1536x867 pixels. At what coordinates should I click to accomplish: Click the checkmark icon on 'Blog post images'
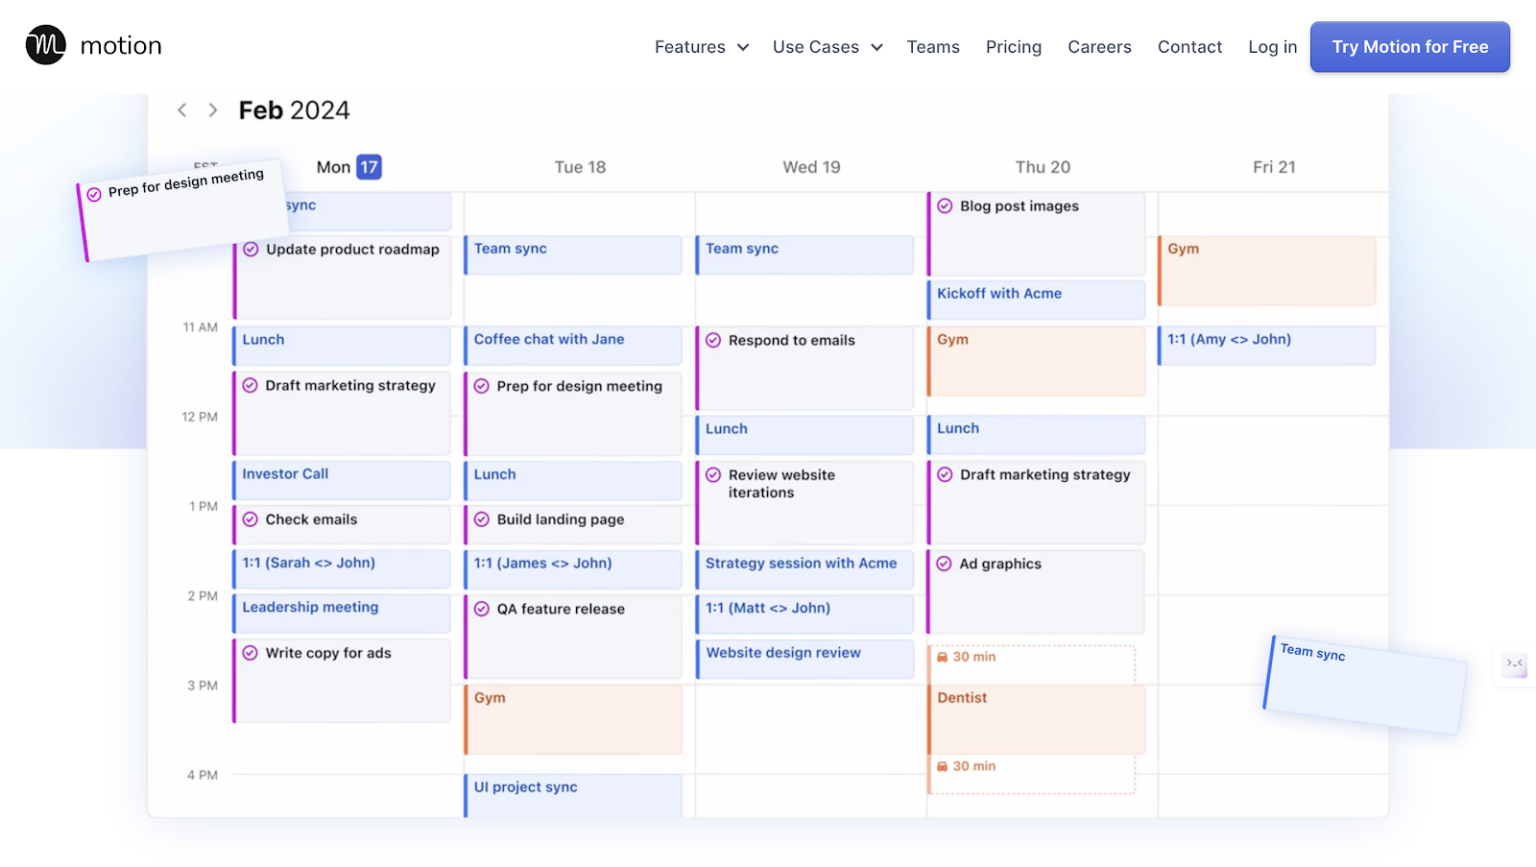coord(945,206)
